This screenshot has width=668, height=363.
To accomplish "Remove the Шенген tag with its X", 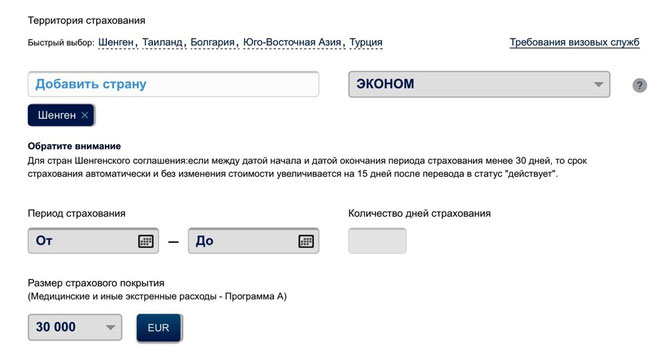I will [85, 115].
